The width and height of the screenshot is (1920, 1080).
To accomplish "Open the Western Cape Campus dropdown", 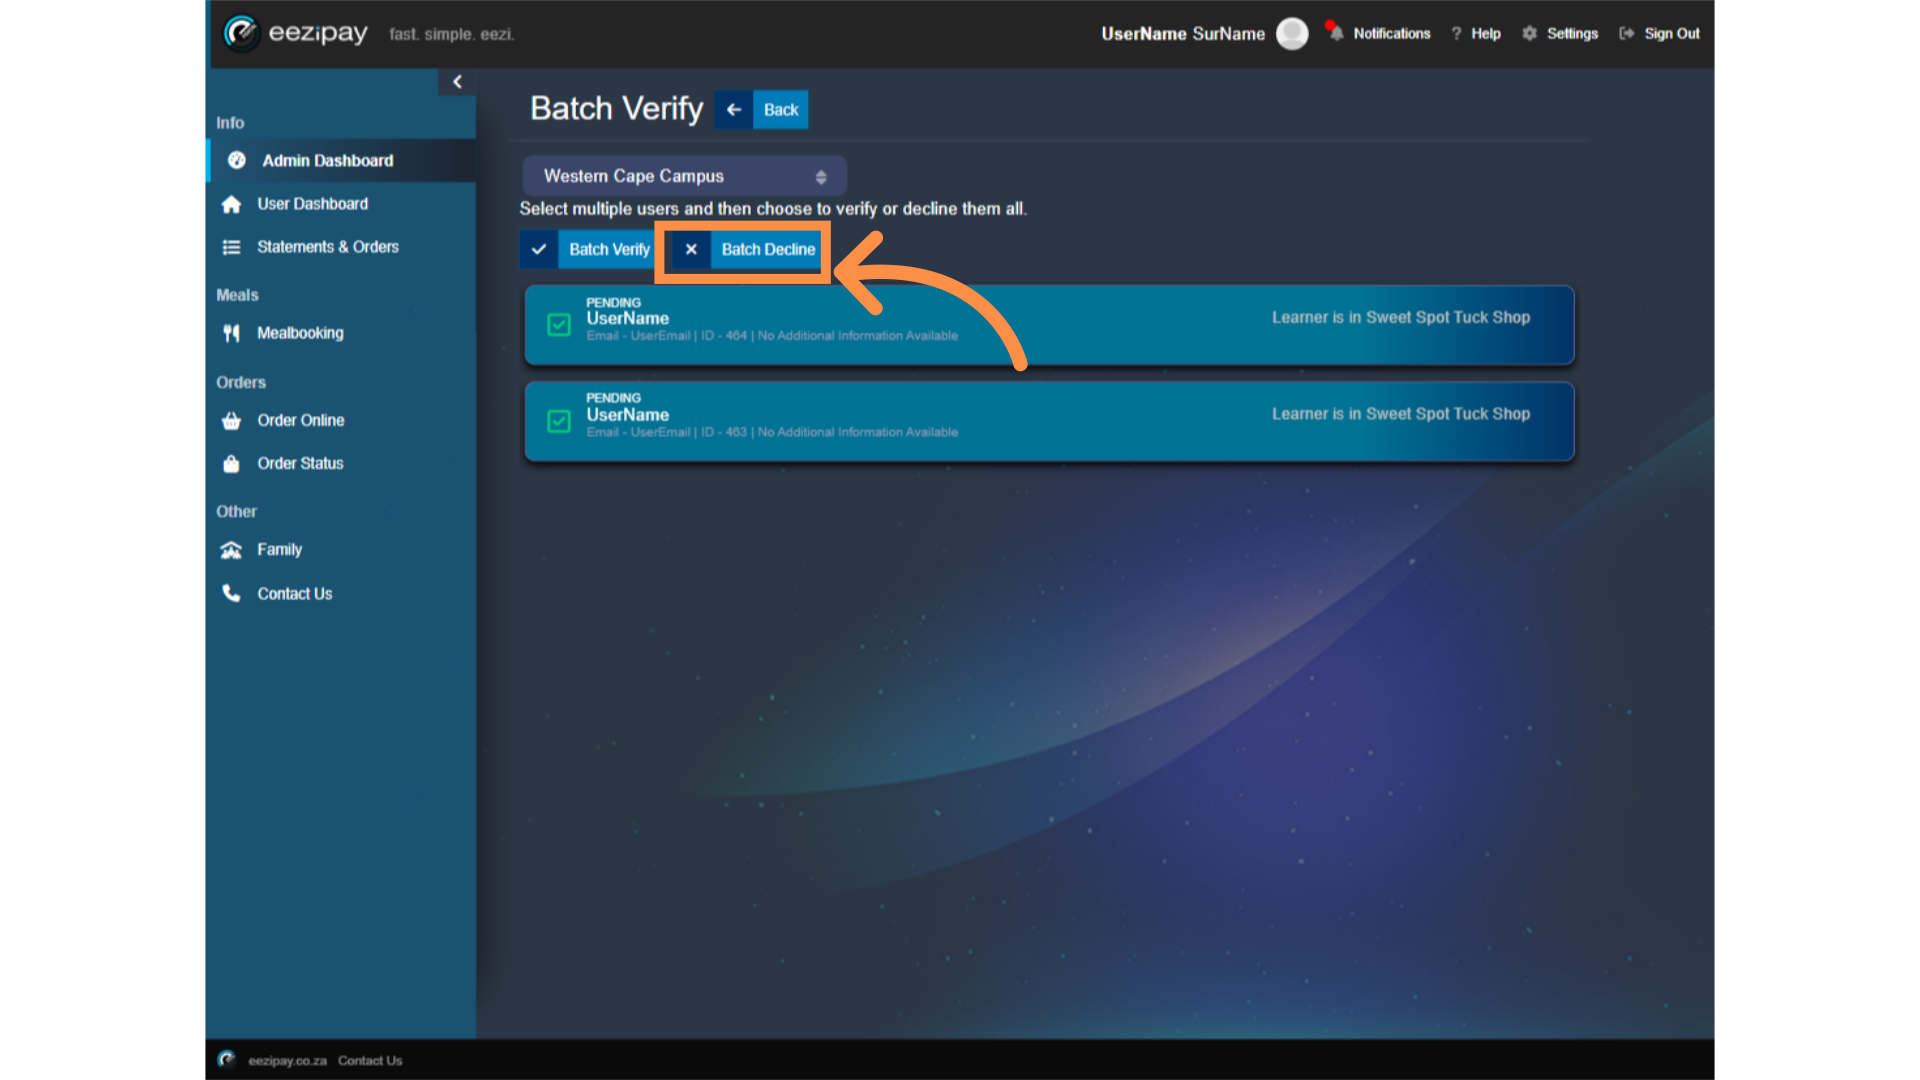I will (x=684, y=176).
